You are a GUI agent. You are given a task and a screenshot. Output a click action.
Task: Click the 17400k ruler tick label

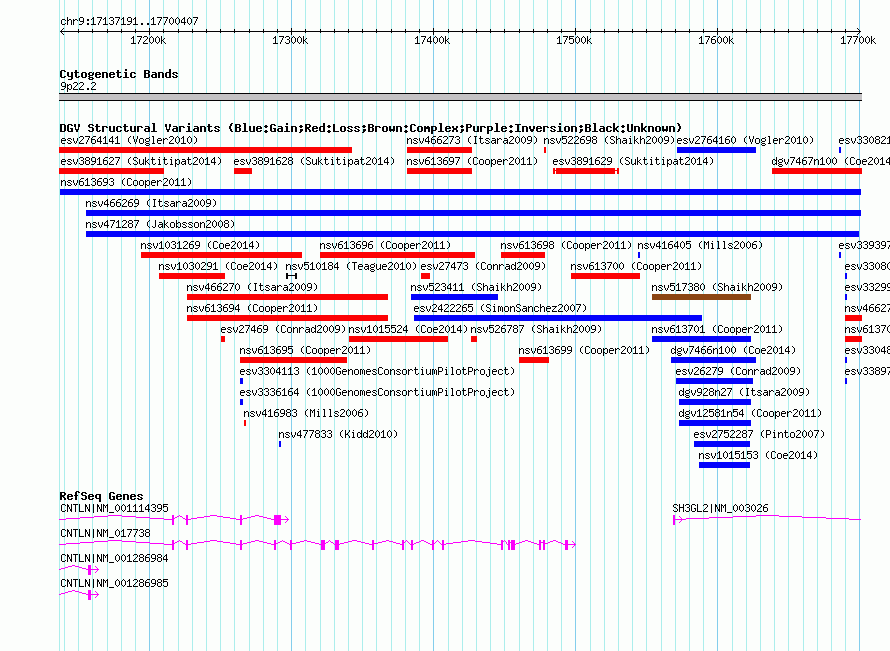point(433,40)
